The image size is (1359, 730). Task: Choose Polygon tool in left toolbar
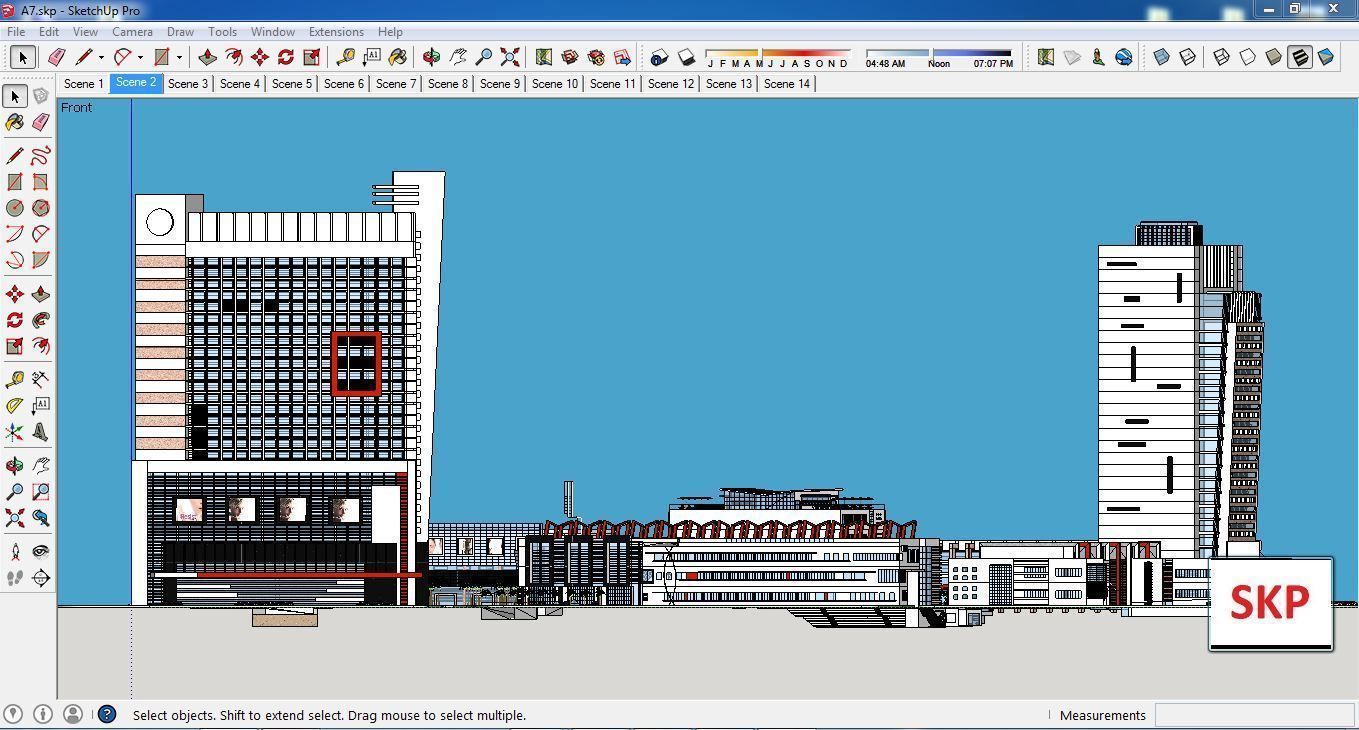point(41,208)
